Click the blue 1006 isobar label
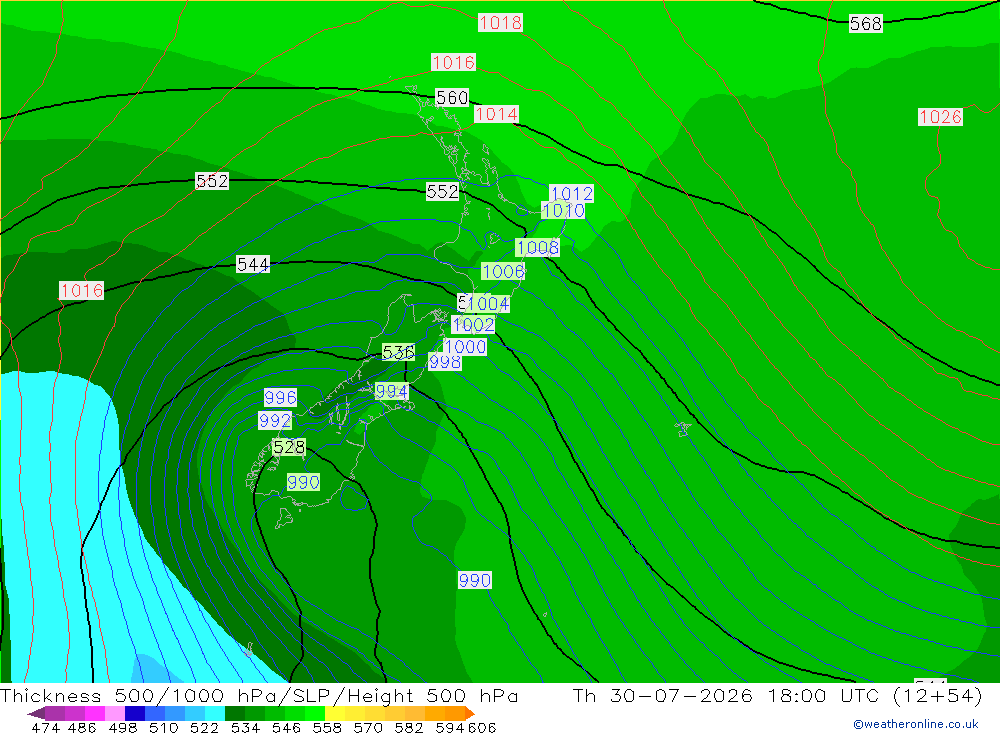Viewport: 1000px width, 733px height. 503,272
